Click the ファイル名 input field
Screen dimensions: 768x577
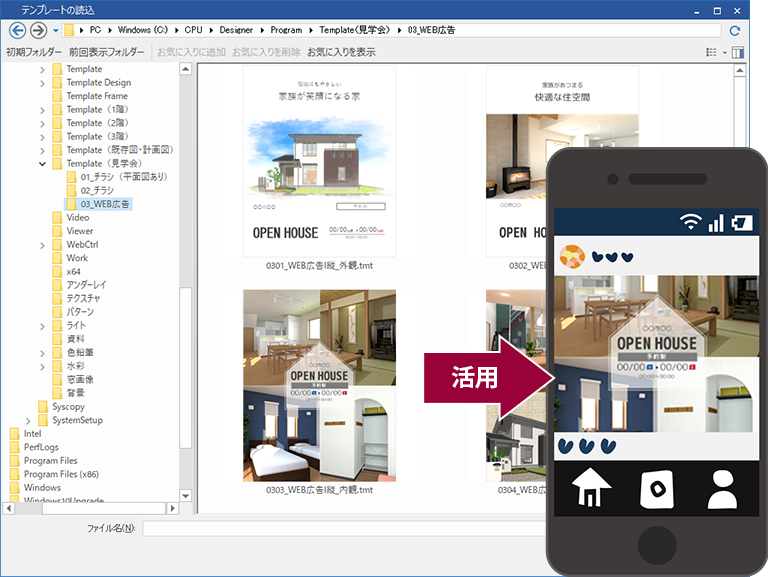tap(344, 529)
